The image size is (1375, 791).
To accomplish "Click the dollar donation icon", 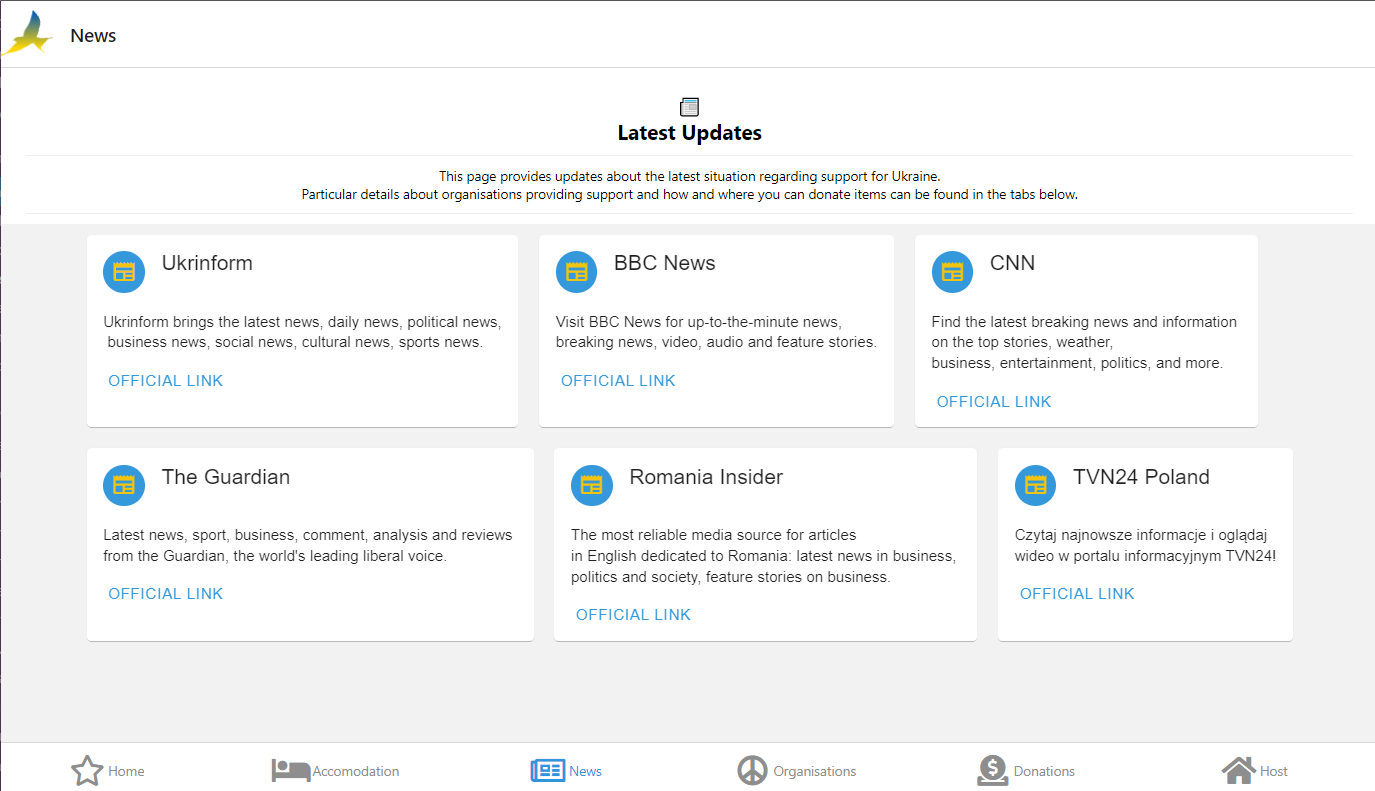I will (x=992, y=771).
